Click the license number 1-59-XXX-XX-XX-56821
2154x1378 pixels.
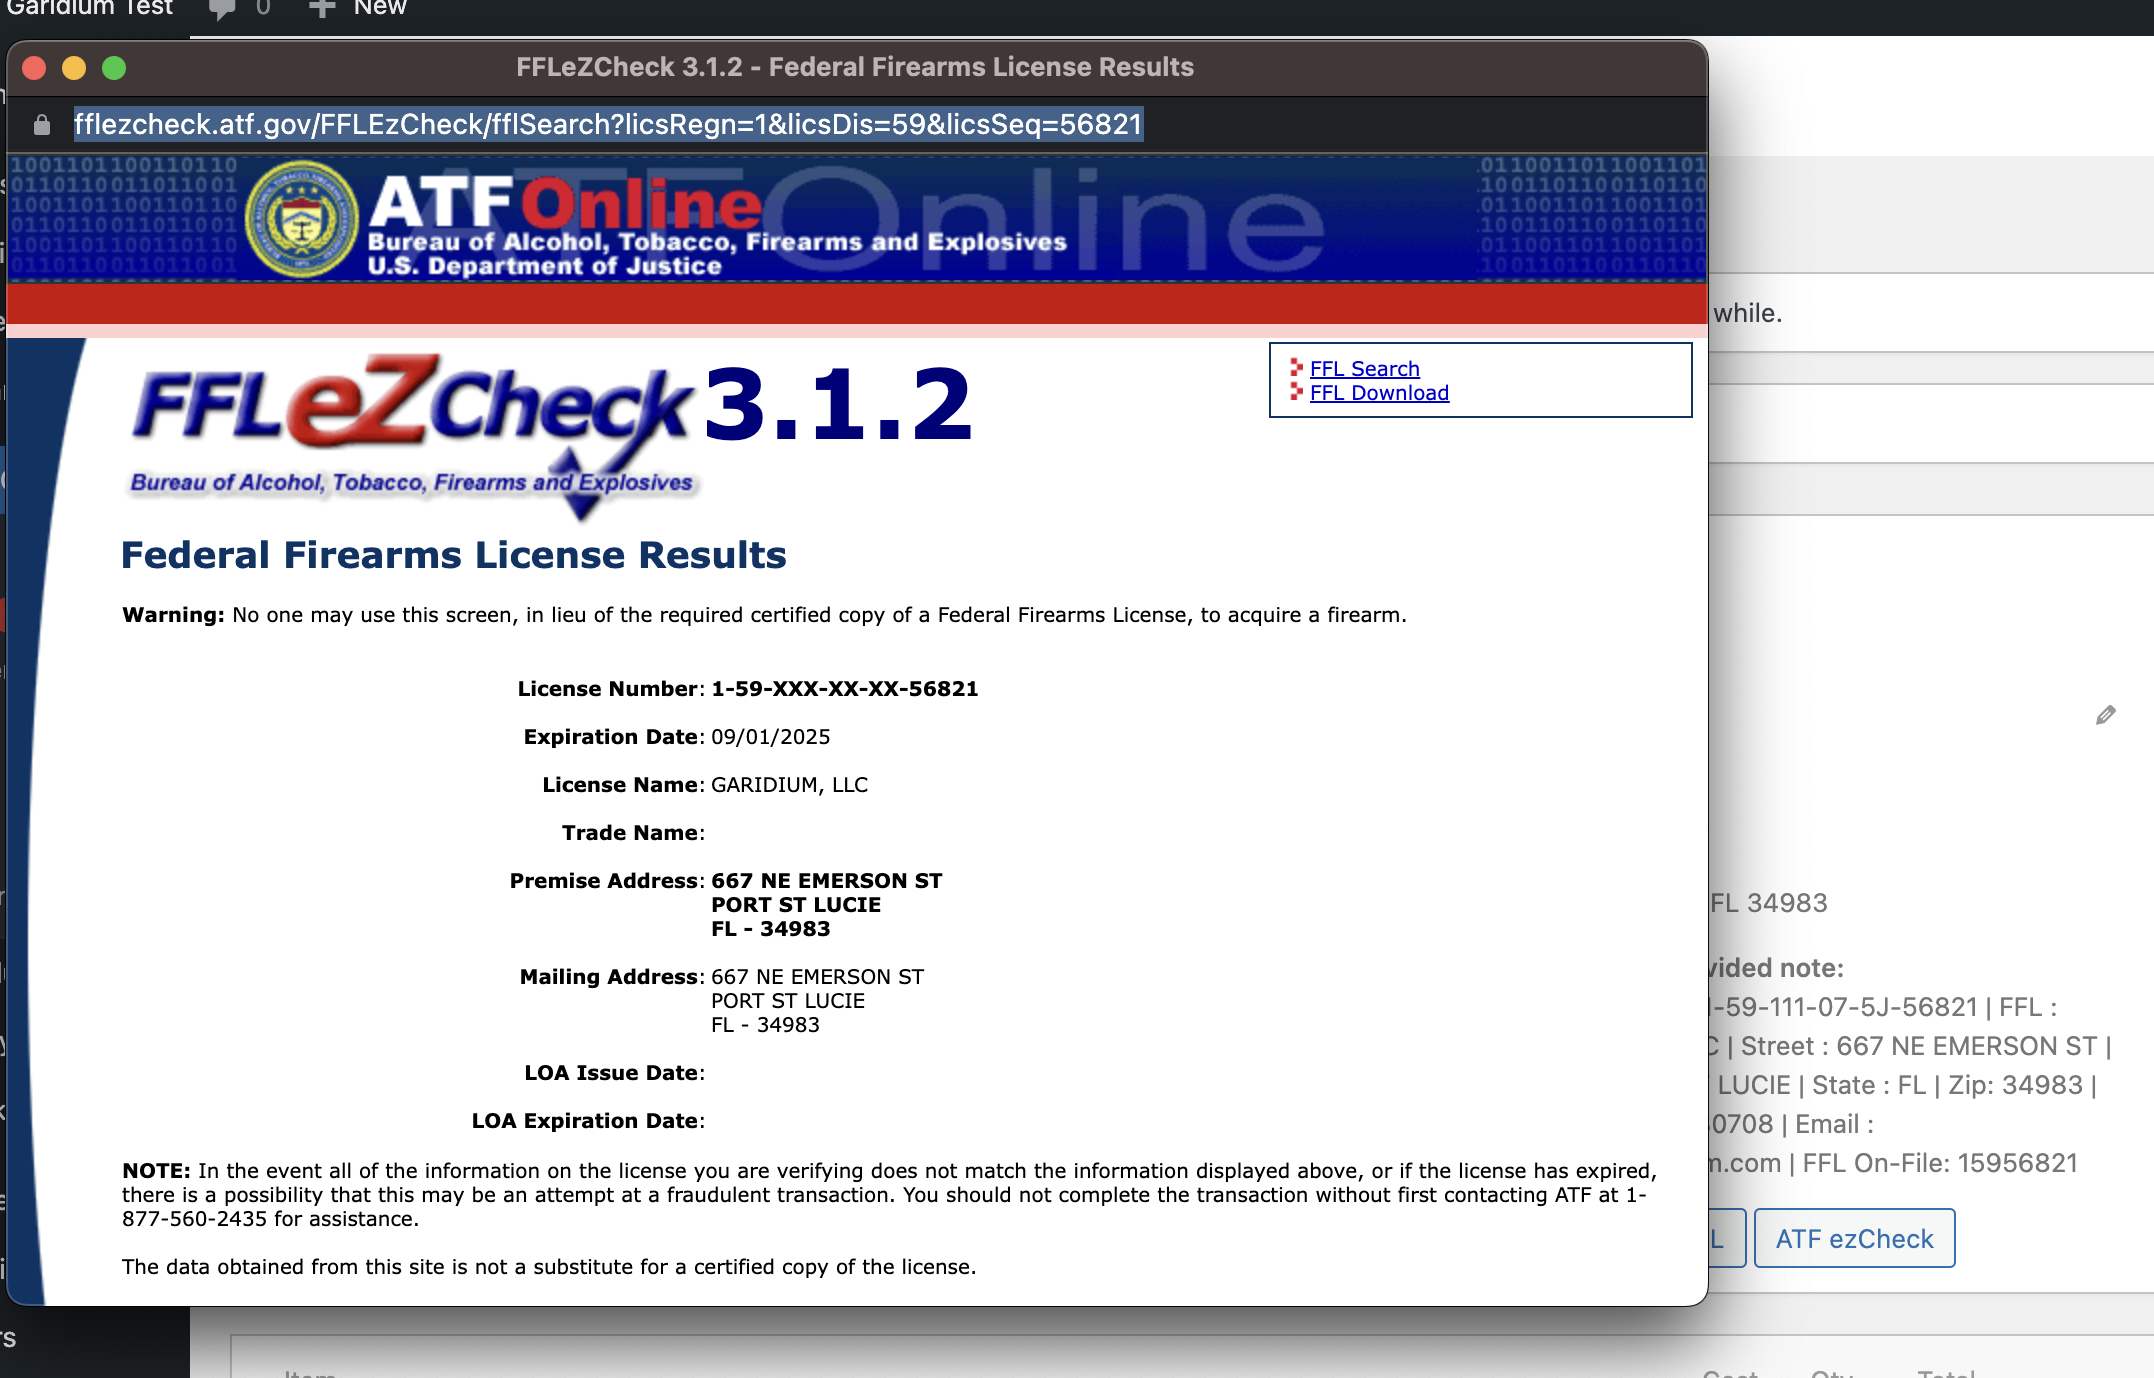(844, 689)
